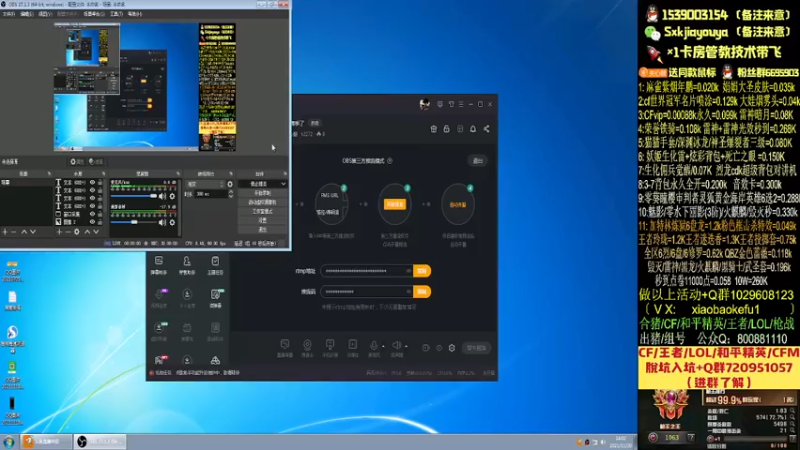Expand speaker options arrow in streaming app
The width and height of the screenshot is (800, 450).
pyautogui.click(x=406, y=346)
